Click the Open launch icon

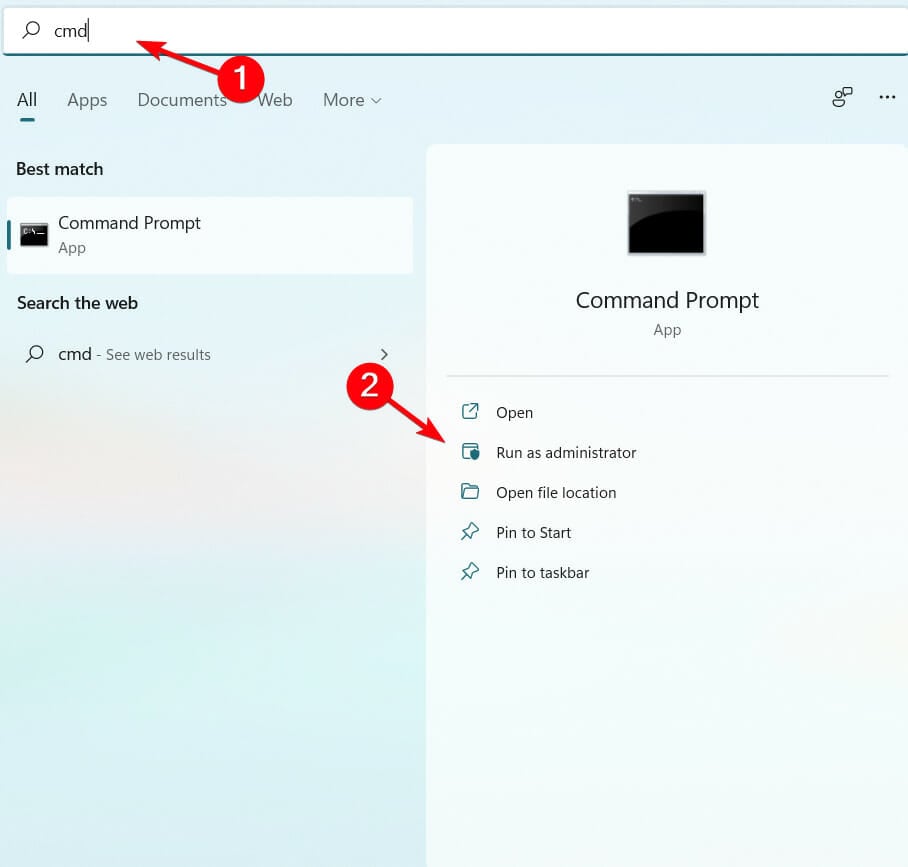pyautogui.click(x=470, y=411)
